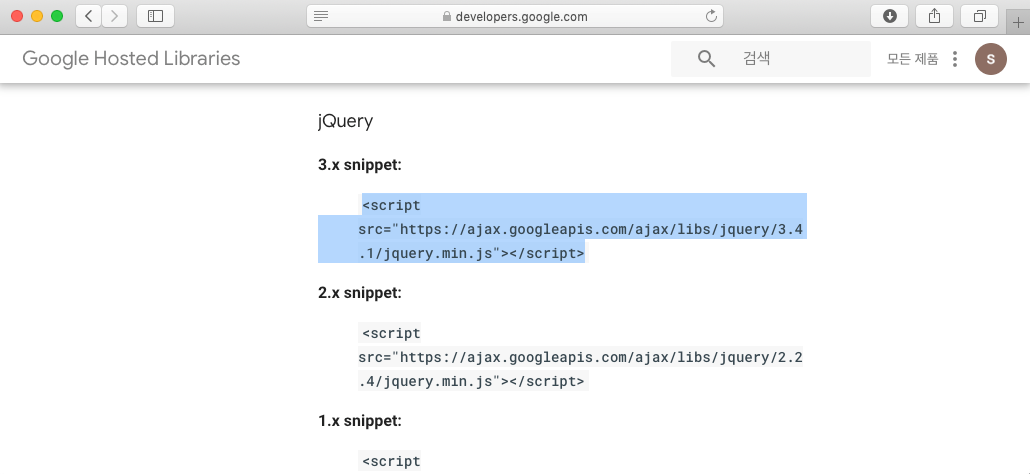Show the Safari sidebar
The width and height of the screenshot is (1030, 474).
pos(156,16)
